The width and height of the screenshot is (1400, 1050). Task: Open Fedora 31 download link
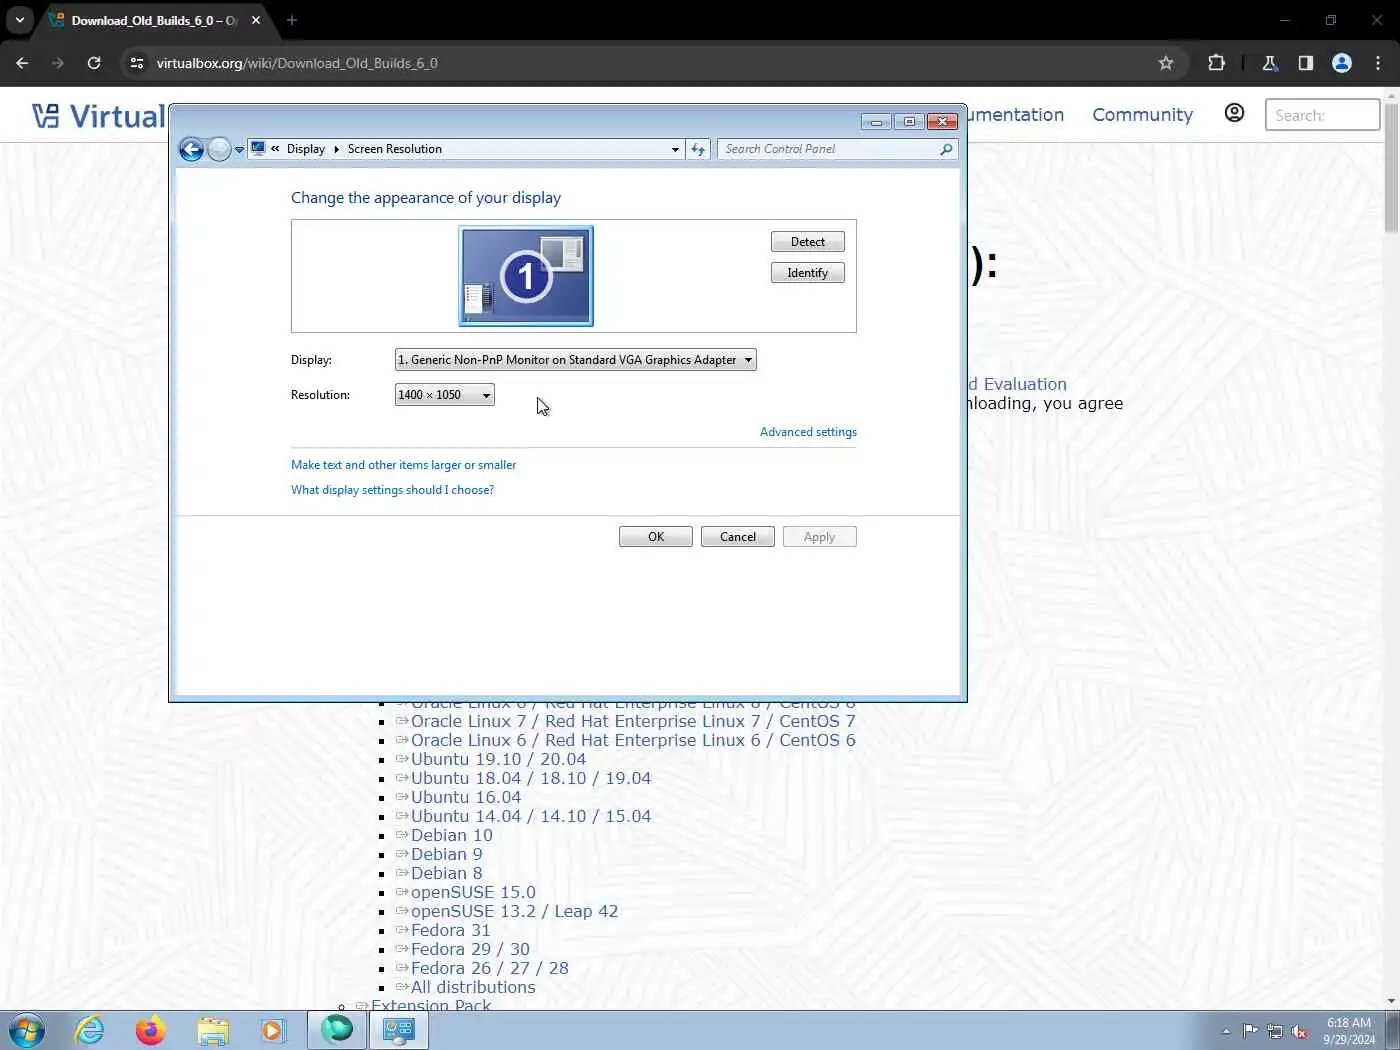click(x=451, y=930)
